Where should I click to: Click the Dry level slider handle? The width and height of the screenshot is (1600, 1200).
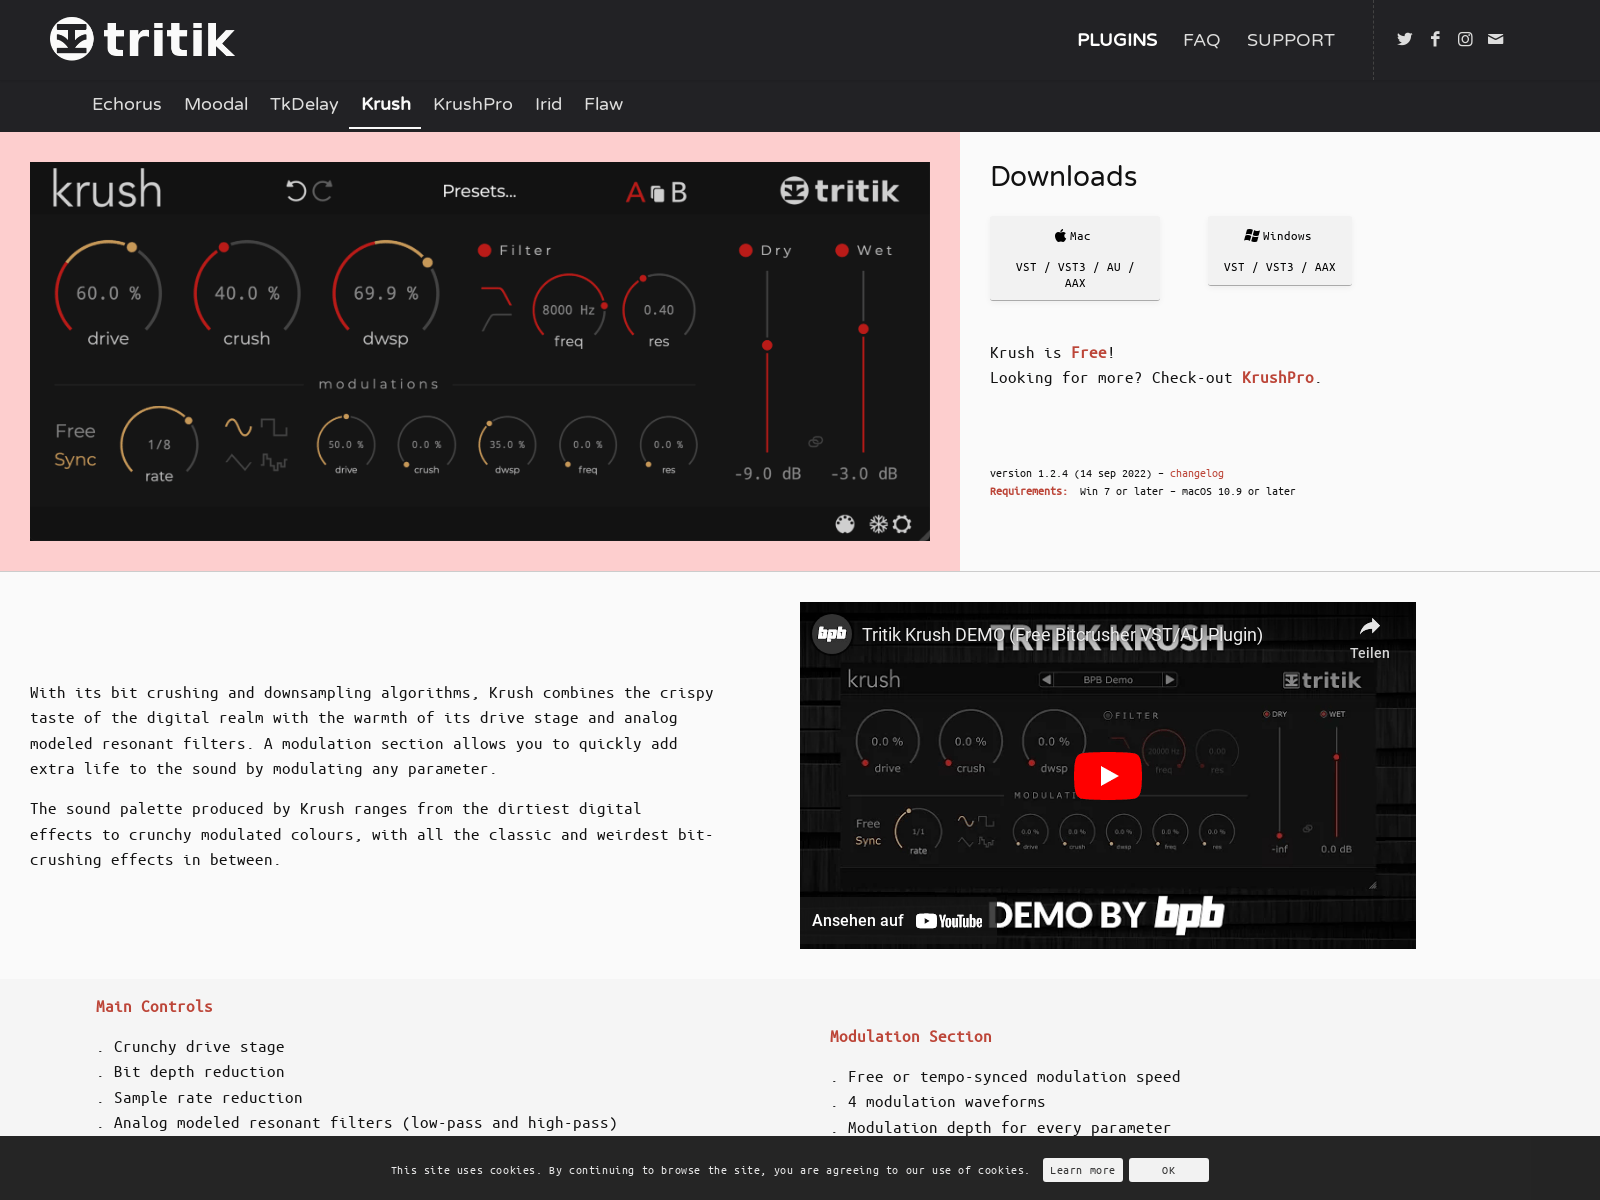(x=767, y=345)
